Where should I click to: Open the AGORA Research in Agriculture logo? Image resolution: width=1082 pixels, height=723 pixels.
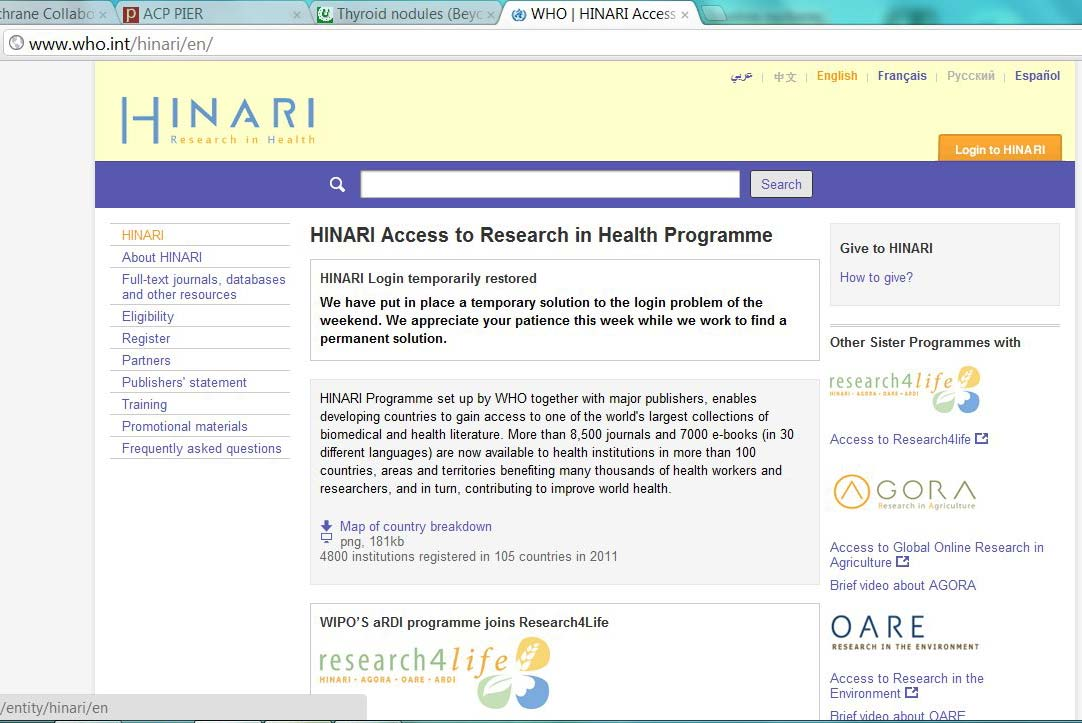tap(905, 492)
